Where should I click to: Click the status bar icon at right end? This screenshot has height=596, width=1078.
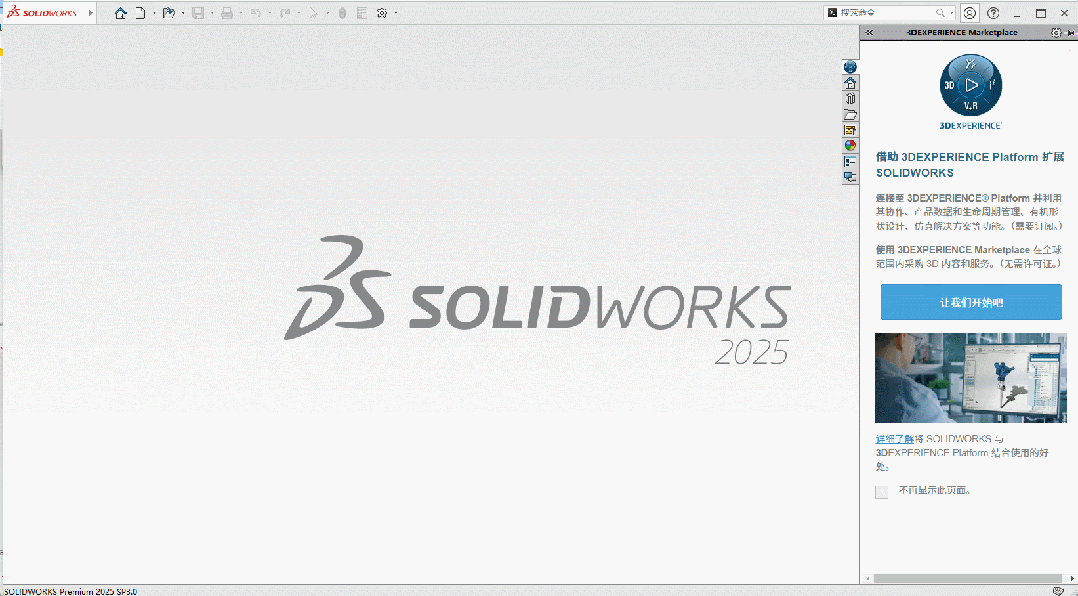click(1059, 591)
